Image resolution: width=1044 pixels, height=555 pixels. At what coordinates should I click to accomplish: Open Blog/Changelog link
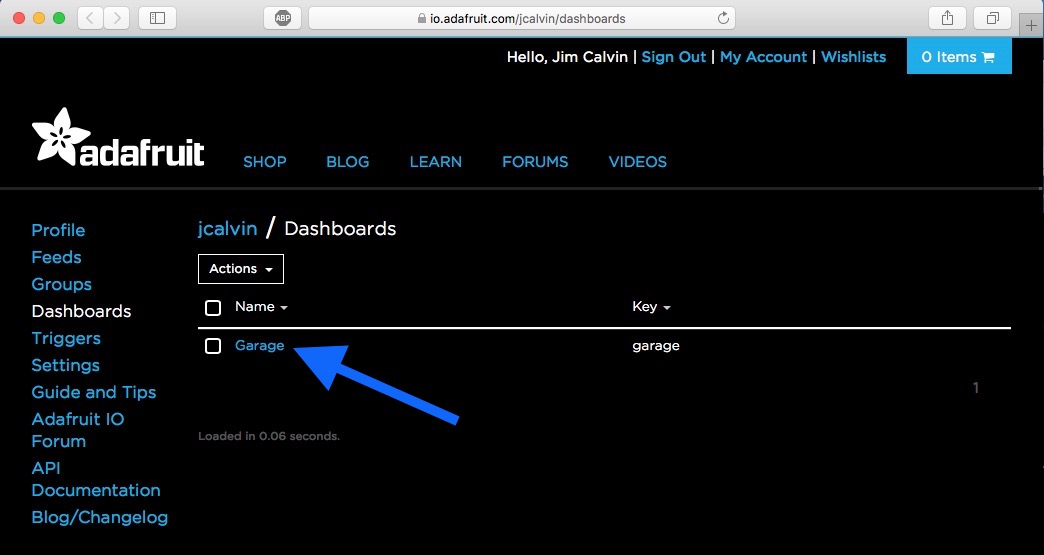[x=100, y=517]
